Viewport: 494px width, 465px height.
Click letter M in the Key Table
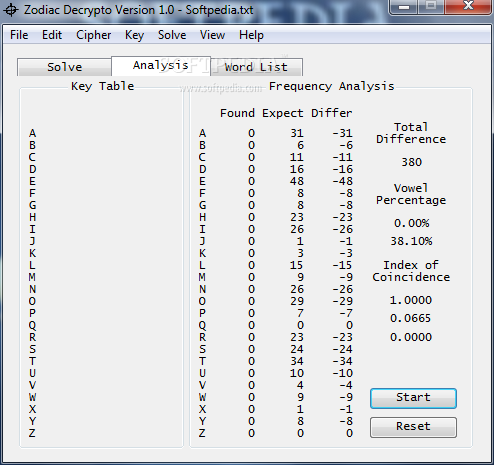click(32, 277)
